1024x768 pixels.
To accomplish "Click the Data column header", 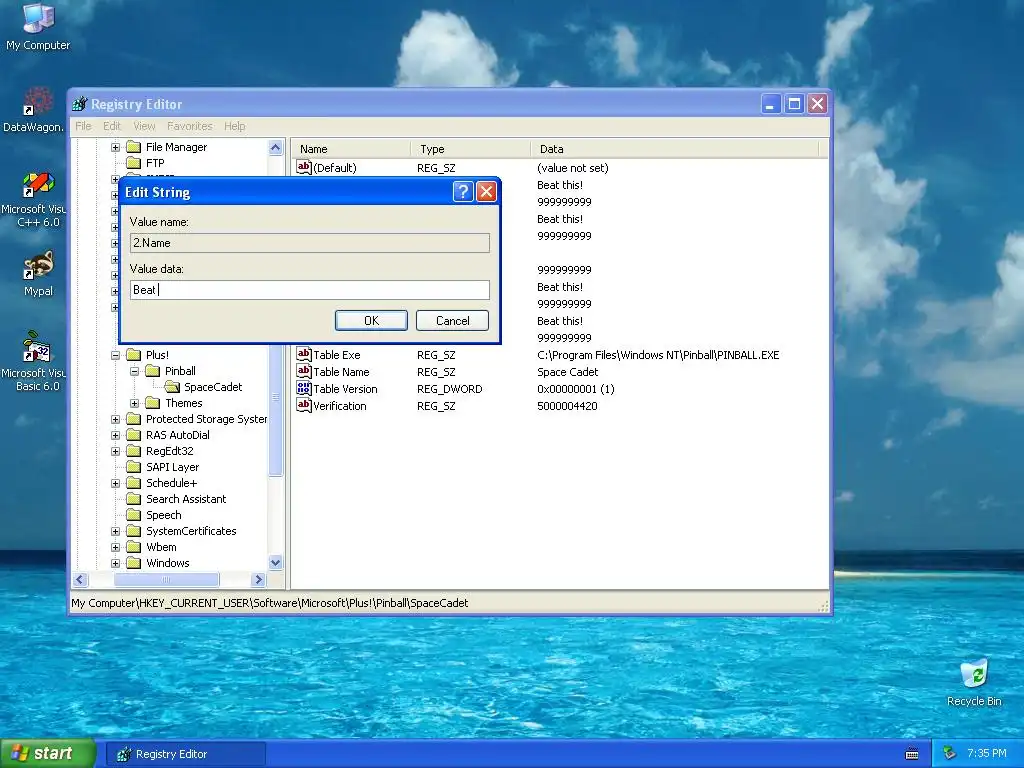I will [675, 149].
